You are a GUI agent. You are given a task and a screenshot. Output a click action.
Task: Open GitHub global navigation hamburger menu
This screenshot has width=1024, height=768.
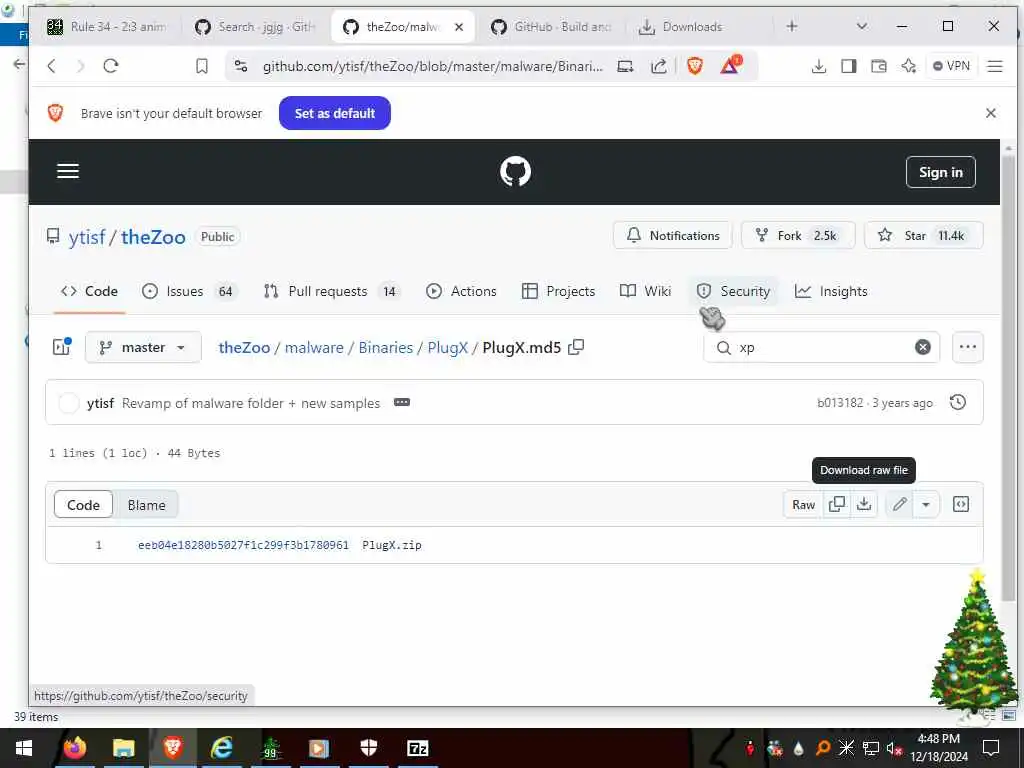68,171
